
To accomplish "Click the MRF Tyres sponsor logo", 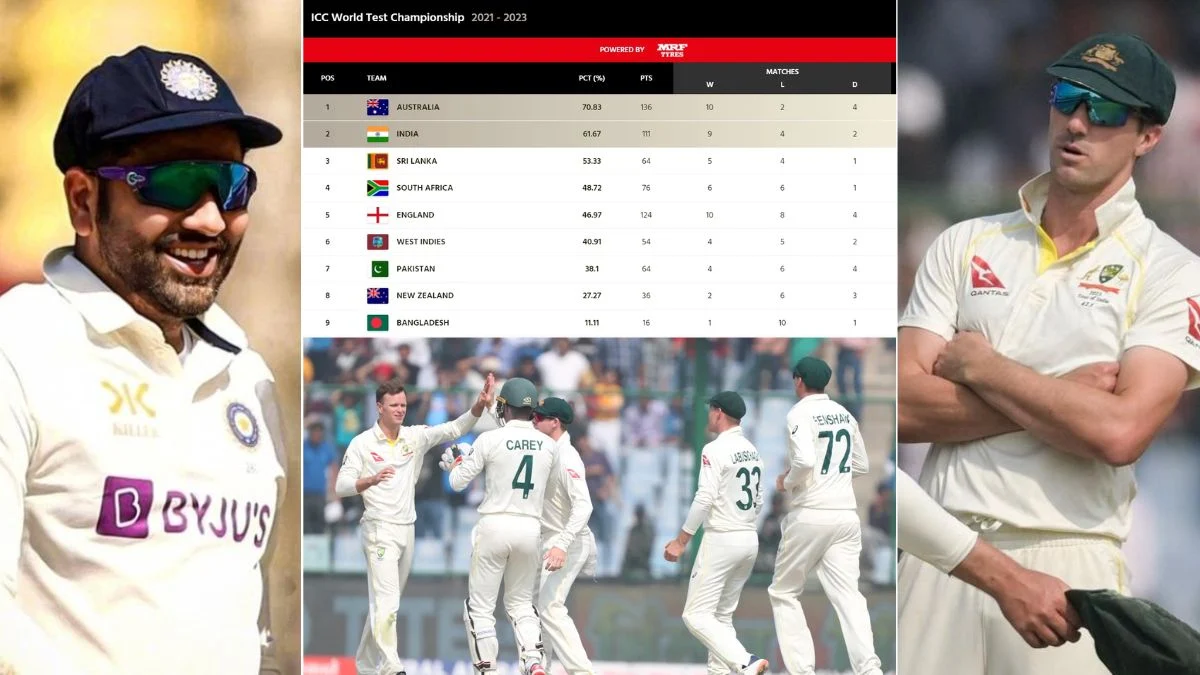I will pos(672,50).
